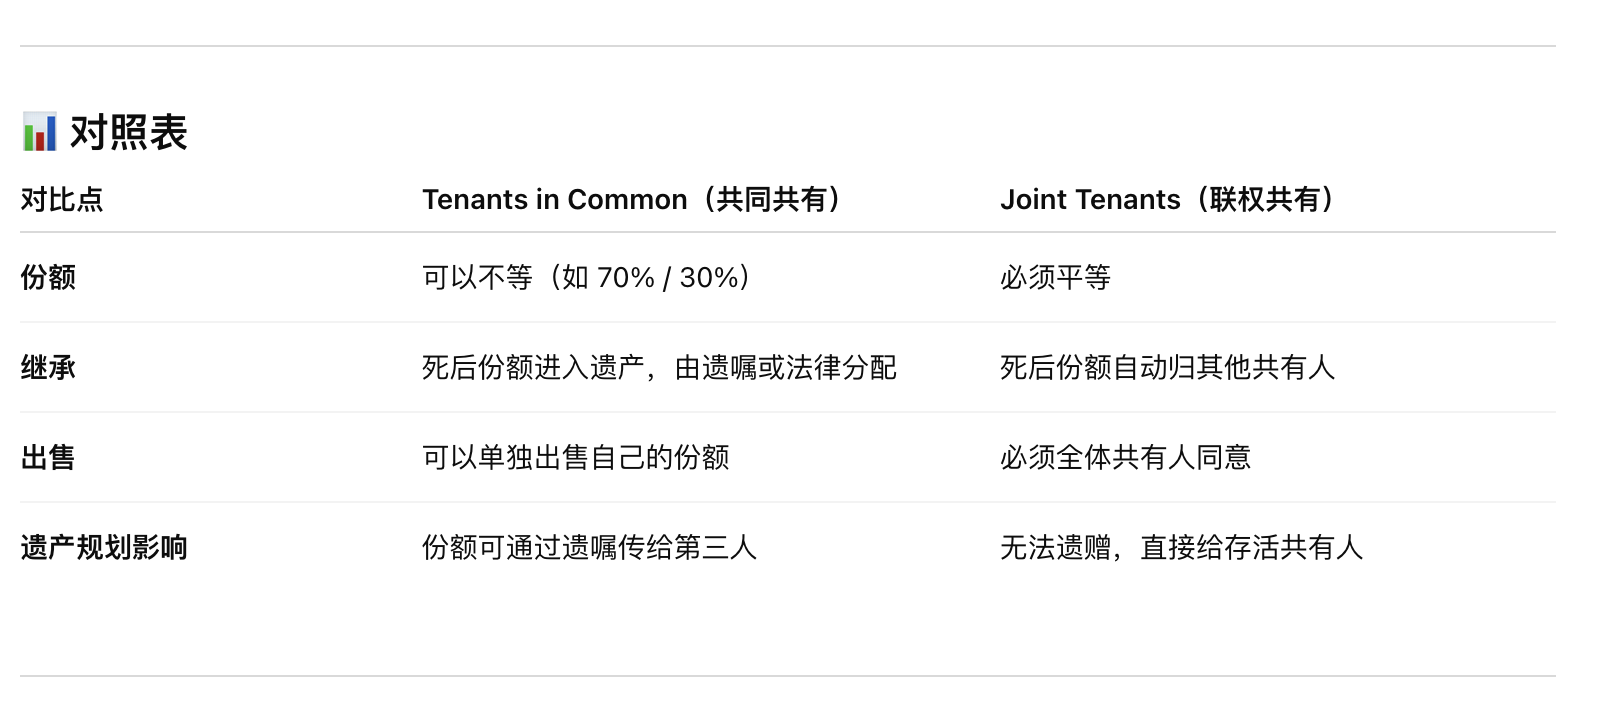1598x714 pixels.
Task: Click the 对比点 column header
Action: (62, 199)
